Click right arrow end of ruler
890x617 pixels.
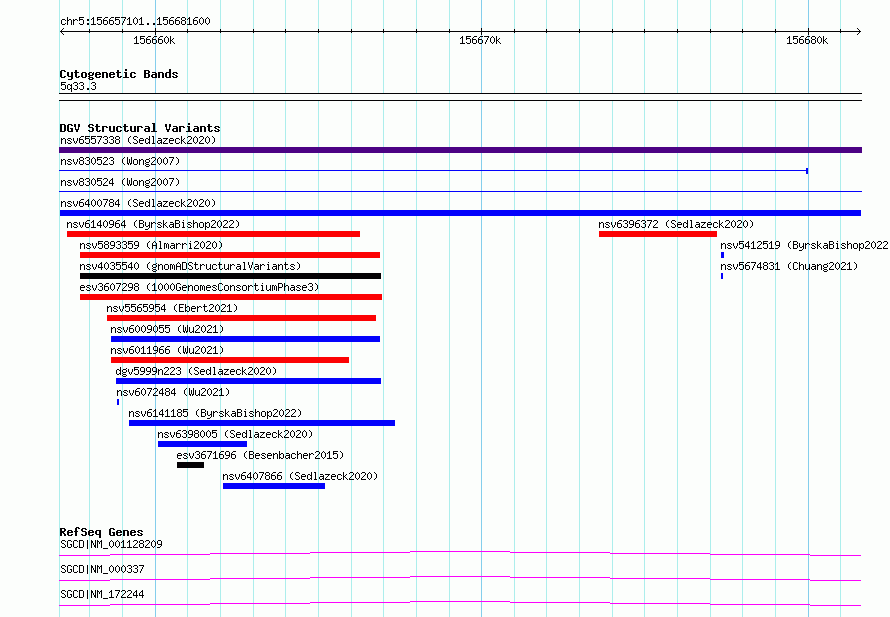tap(858, 31)
